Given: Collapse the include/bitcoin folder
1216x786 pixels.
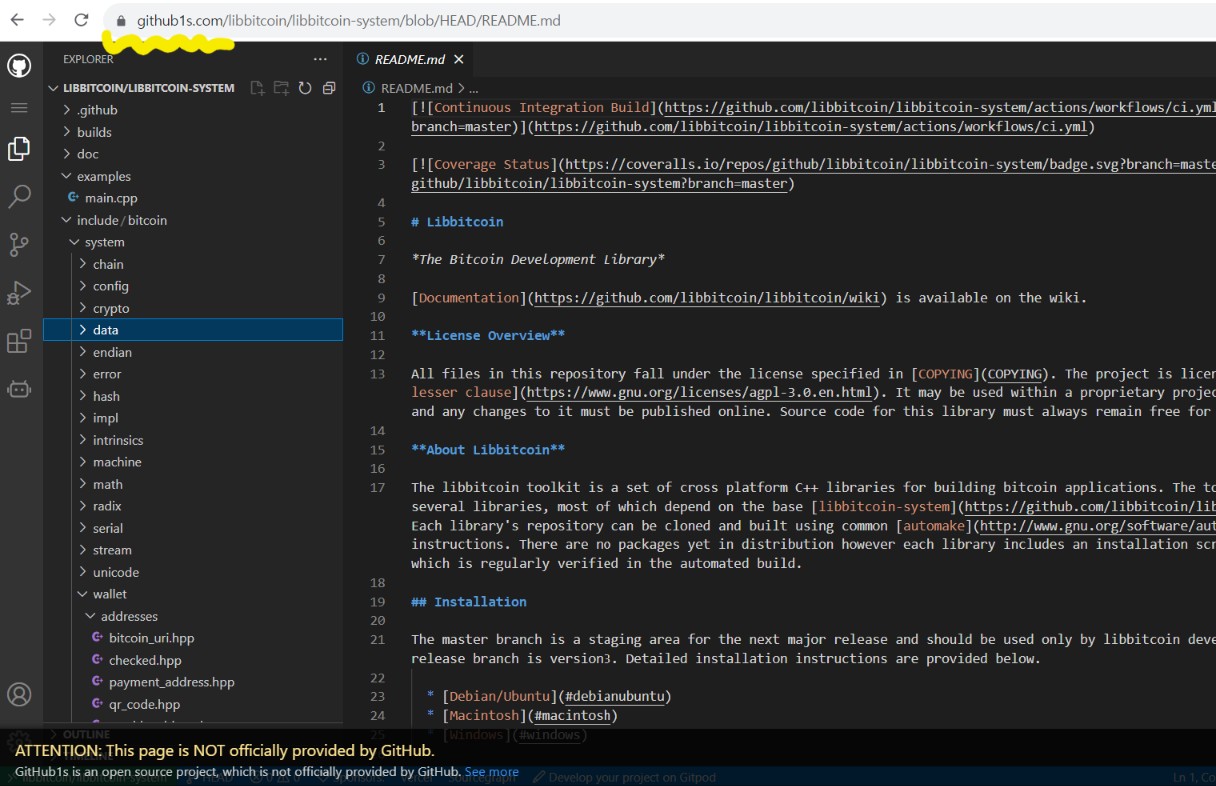Looking at the screenshot, I should (122, 220).
